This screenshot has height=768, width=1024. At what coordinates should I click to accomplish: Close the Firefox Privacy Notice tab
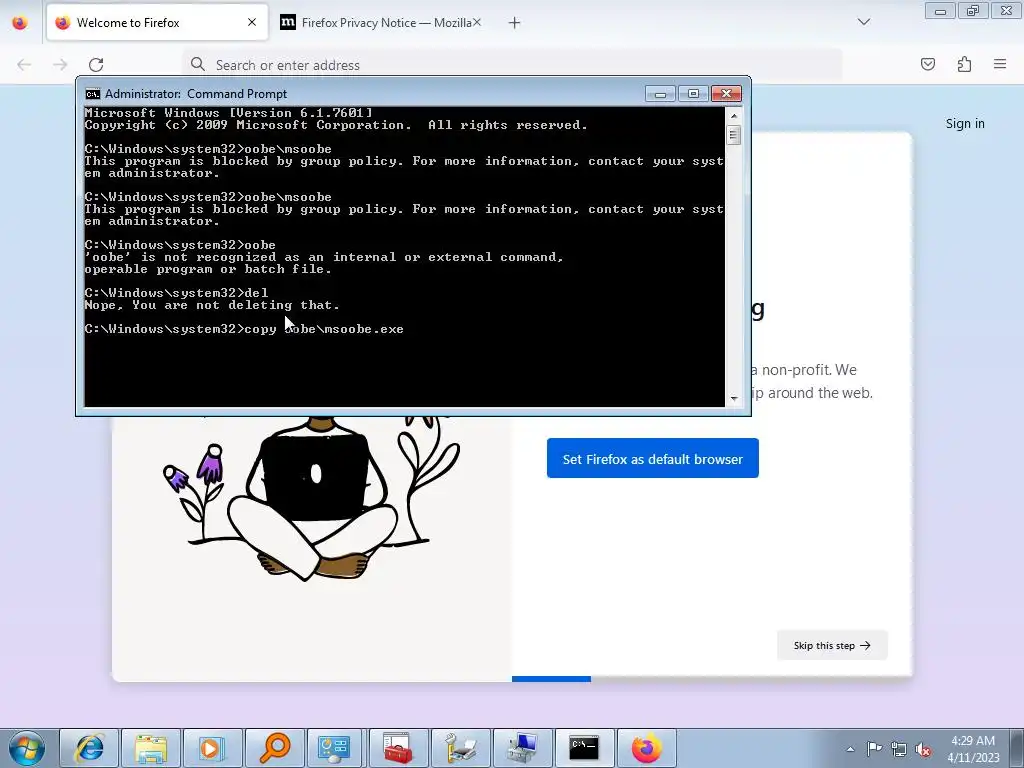point(477,23)
